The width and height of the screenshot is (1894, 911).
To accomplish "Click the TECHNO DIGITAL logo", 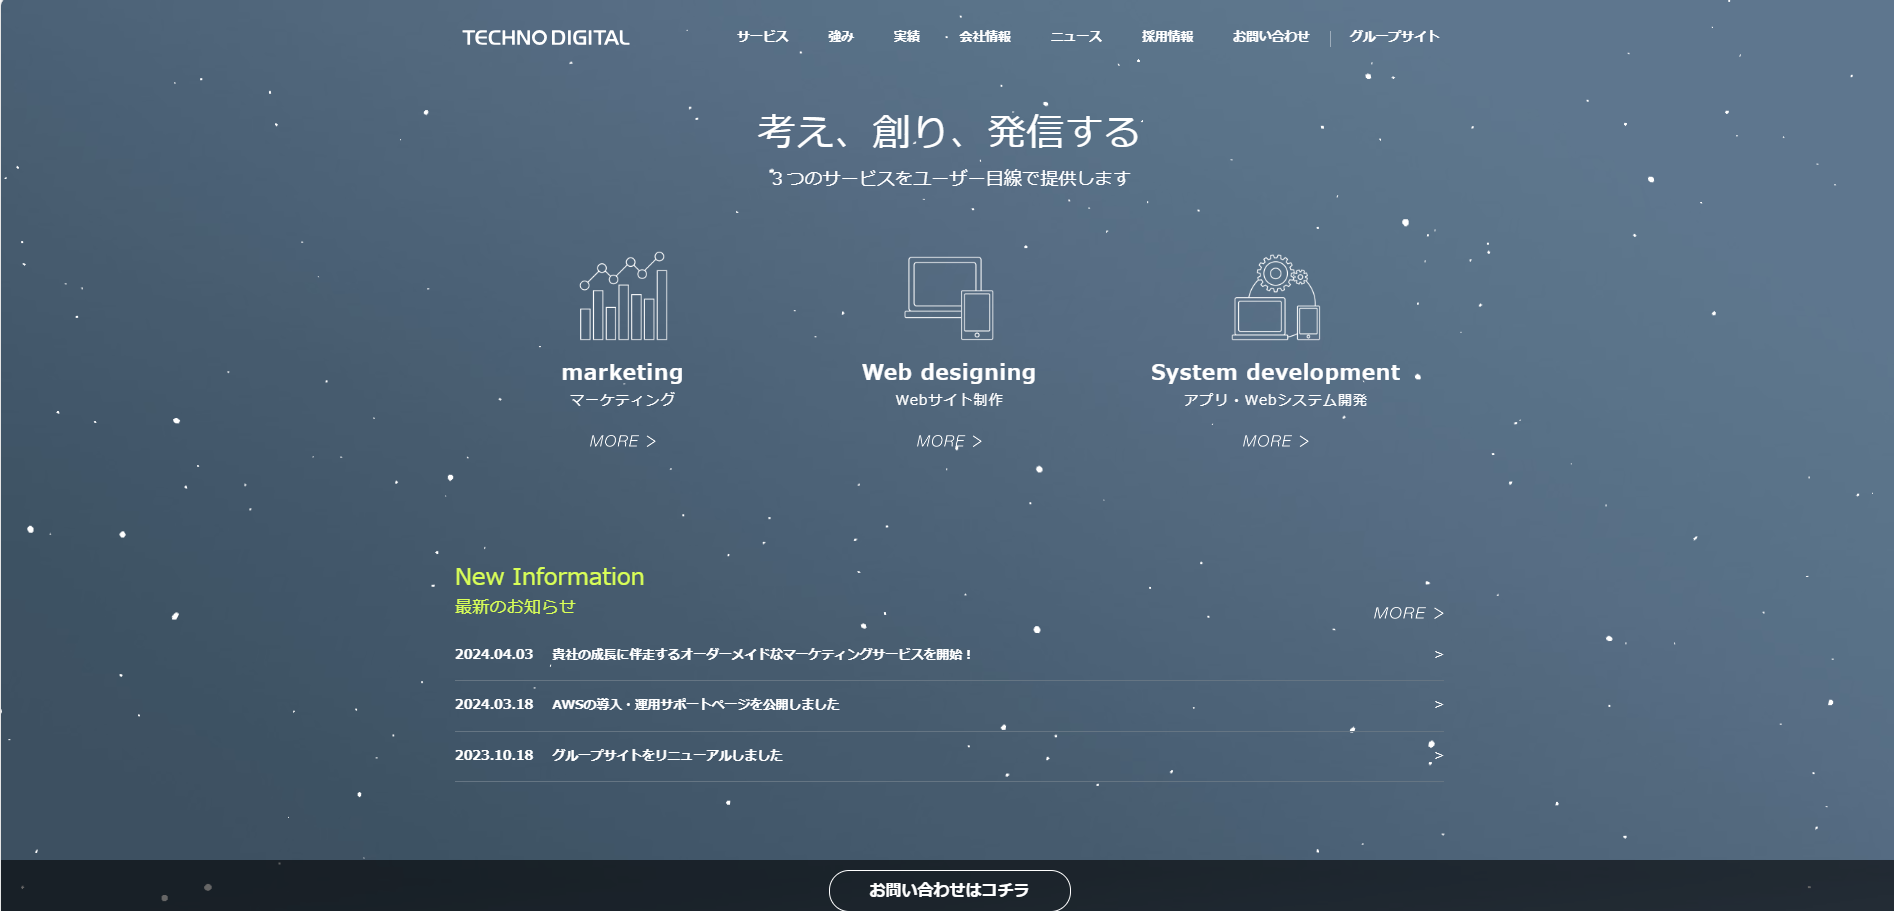I will [546, 38].
